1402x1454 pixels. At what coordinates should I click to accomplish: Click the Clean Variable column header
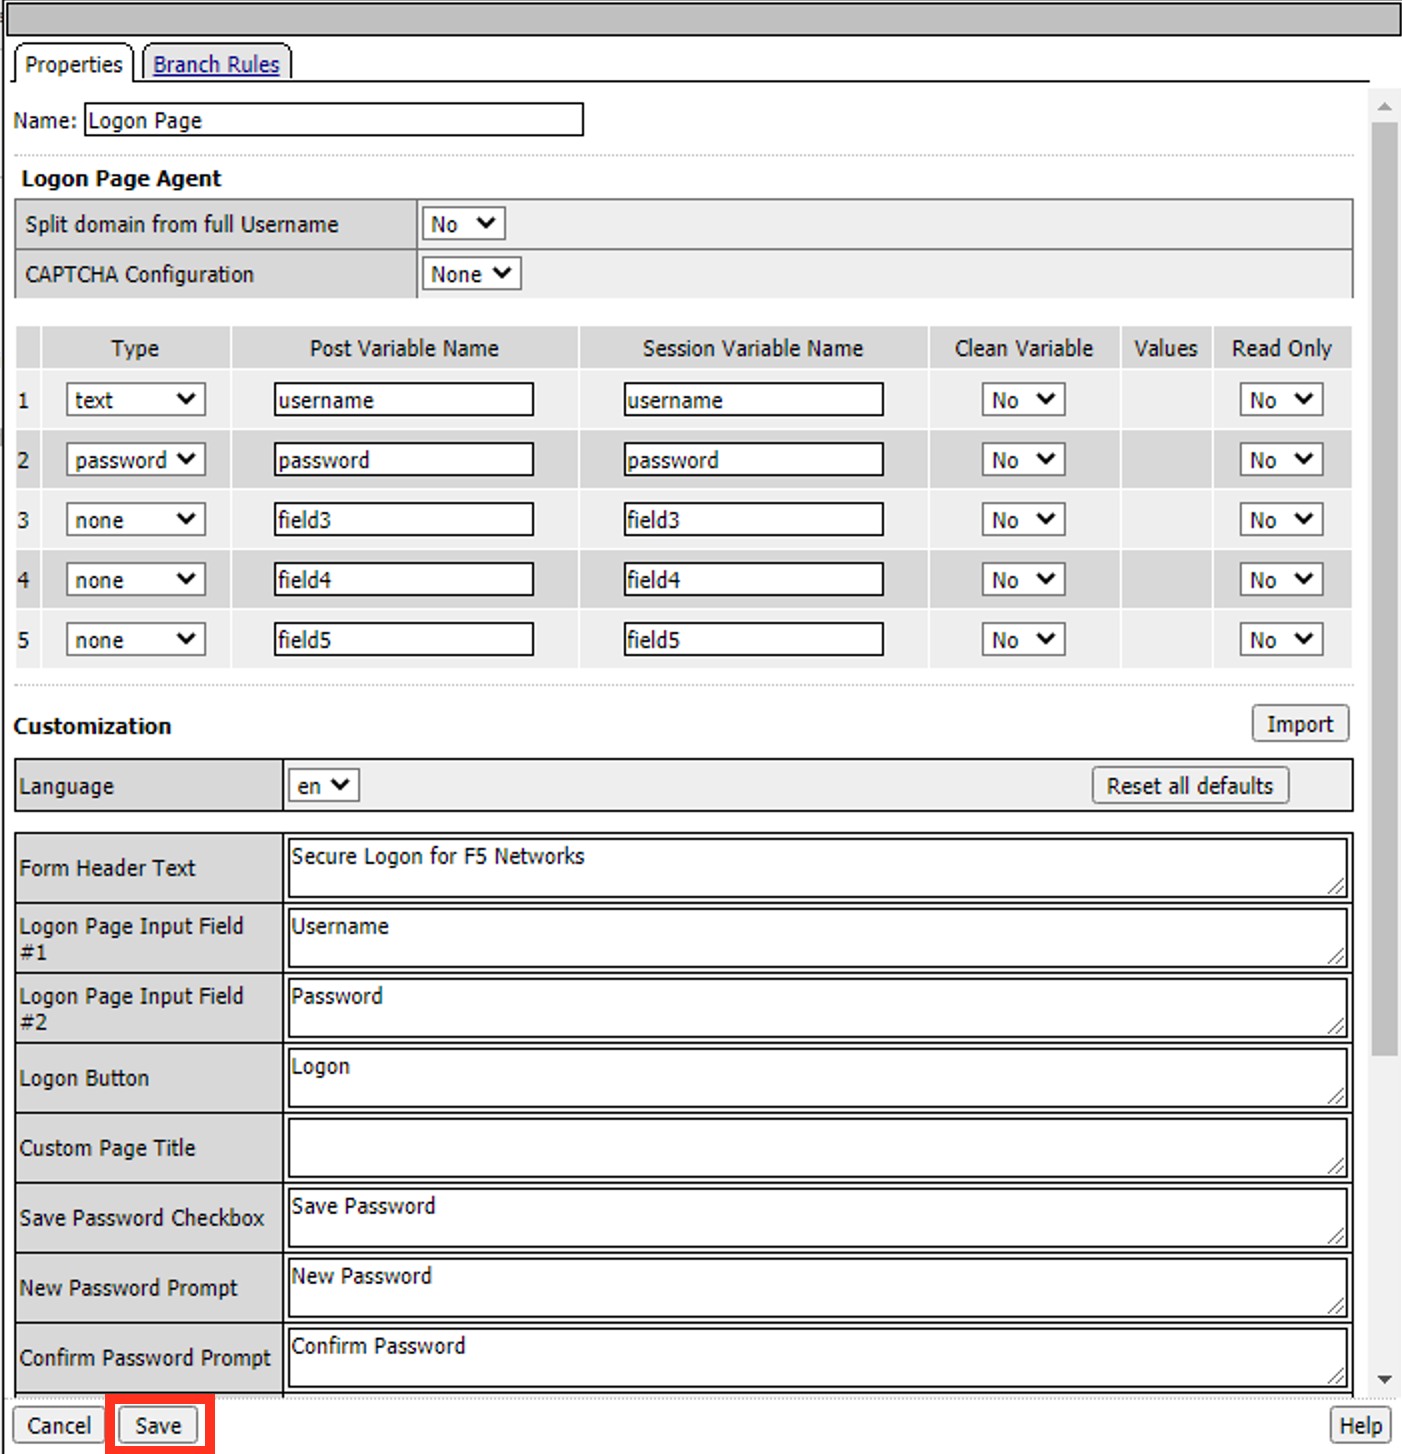[1024, 348]
